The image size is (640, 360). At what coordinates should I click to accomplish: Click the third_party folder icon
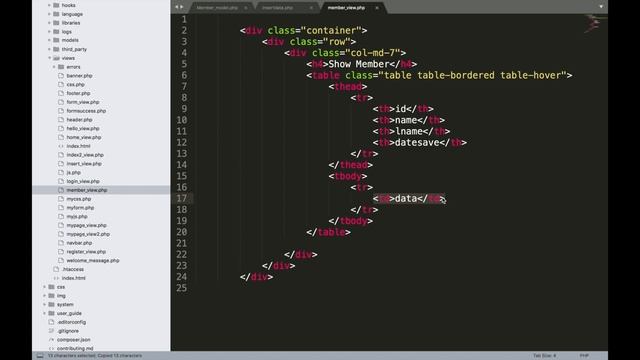[56, 49]
